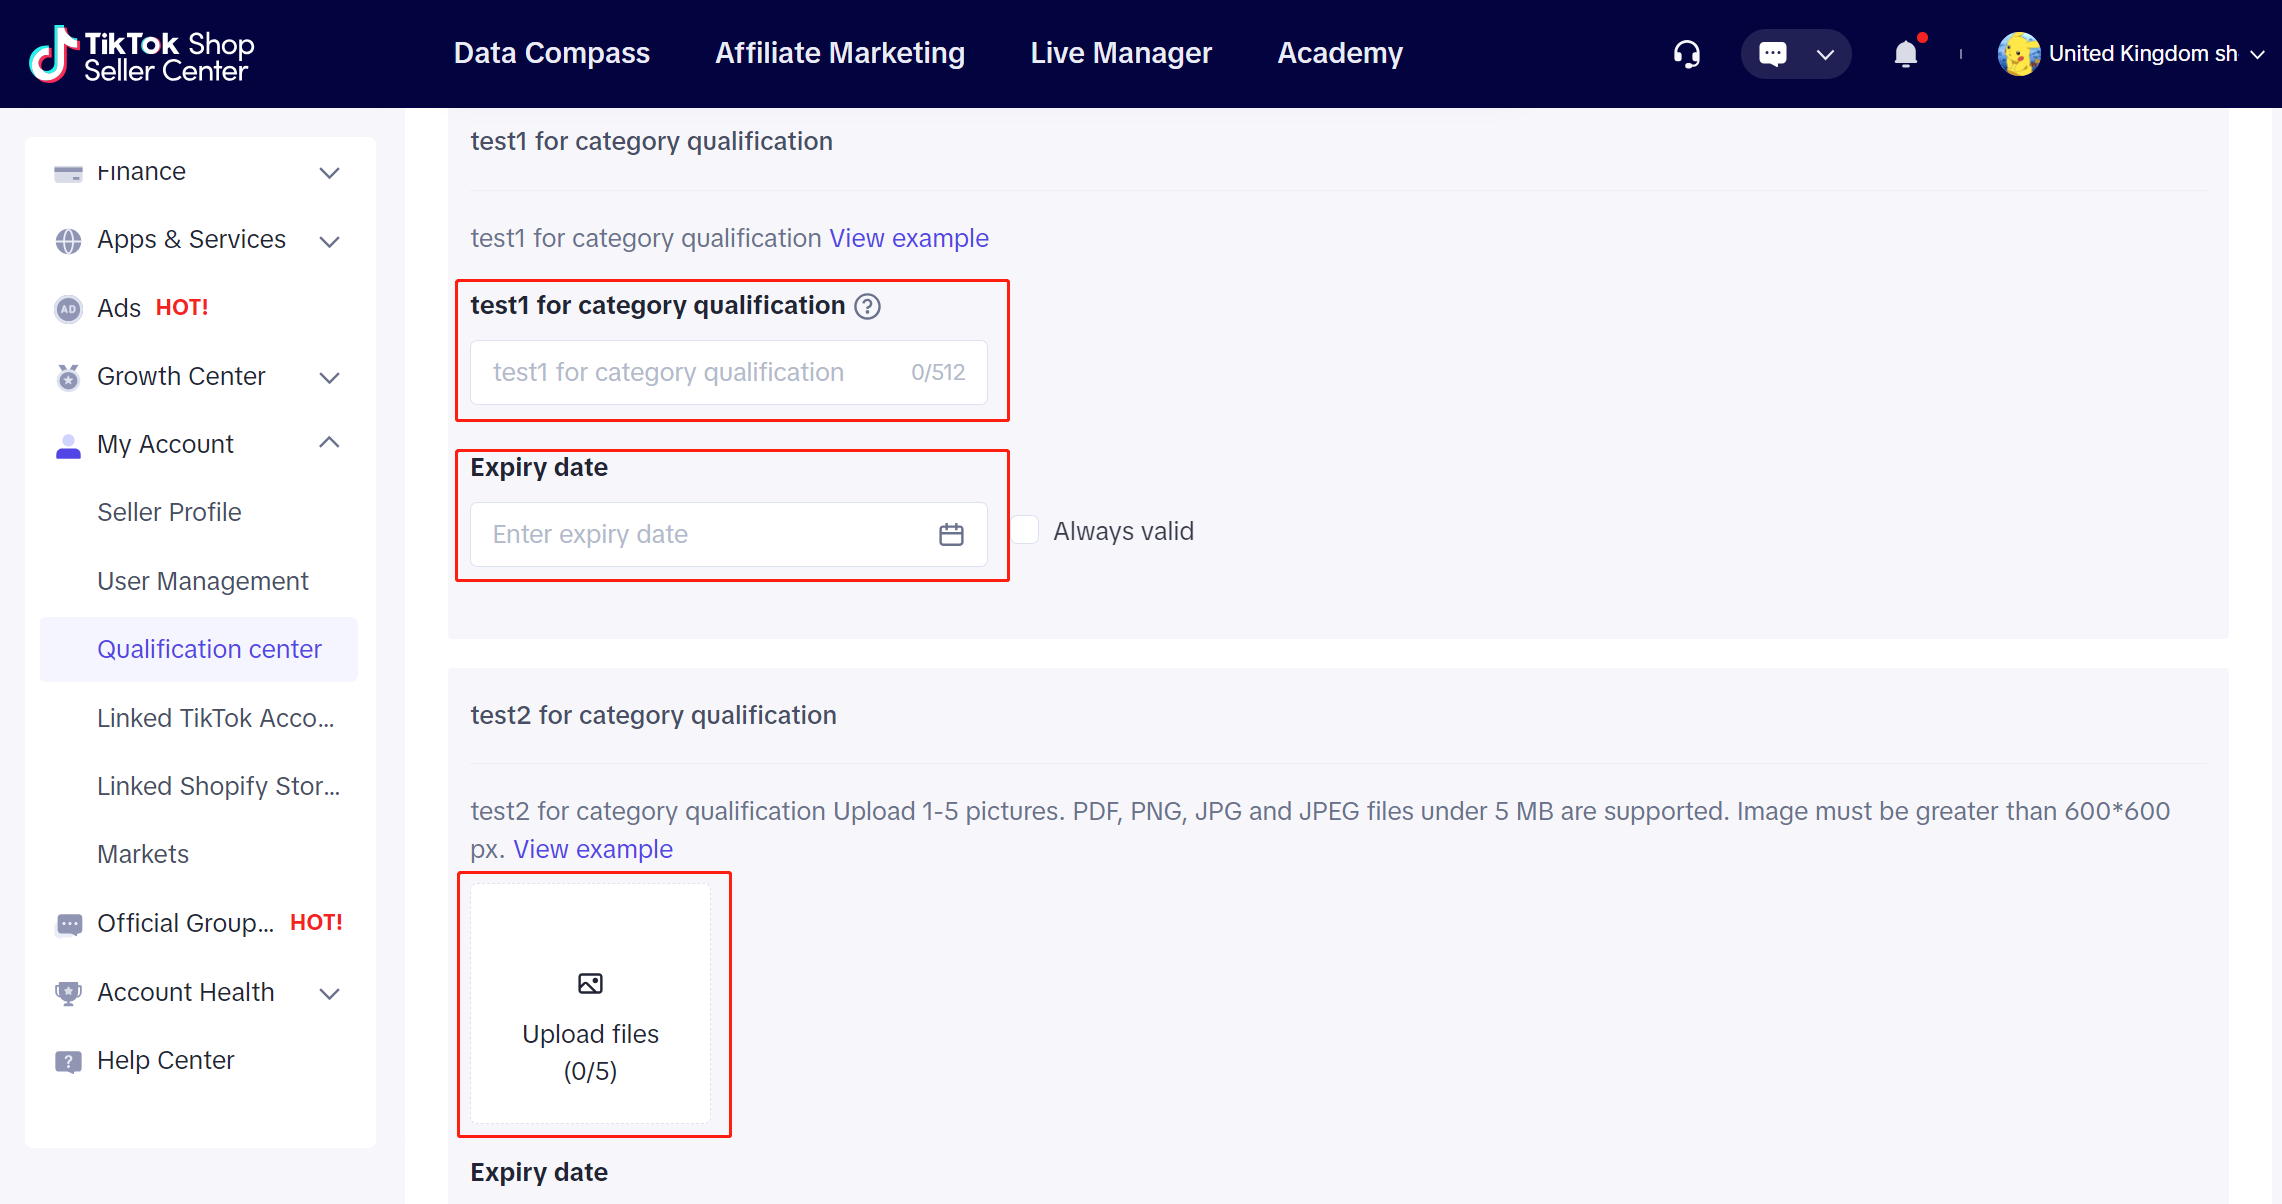Open the Affiliate Marketing menu
2282x1204 pixels.
[x=839, y=53]
